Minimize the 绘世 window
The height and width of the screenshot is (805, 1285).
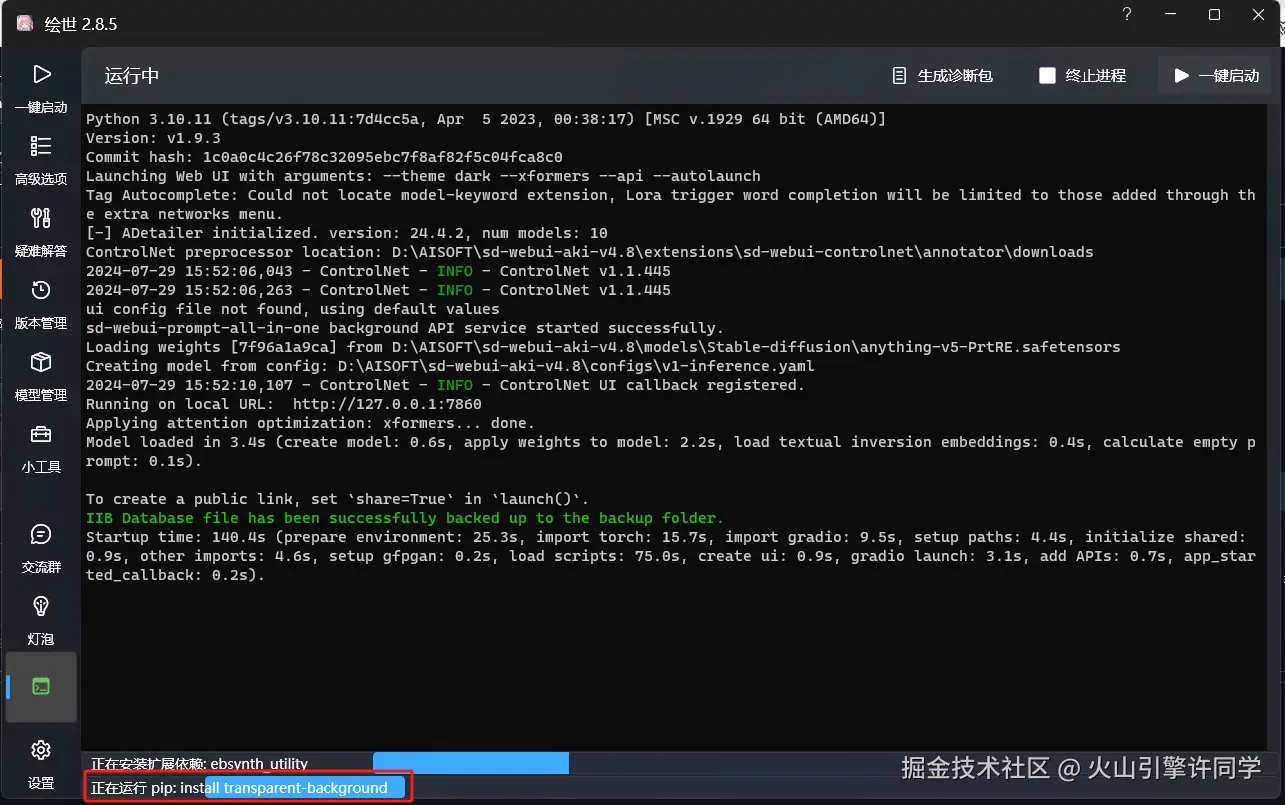click(1171, 15)
